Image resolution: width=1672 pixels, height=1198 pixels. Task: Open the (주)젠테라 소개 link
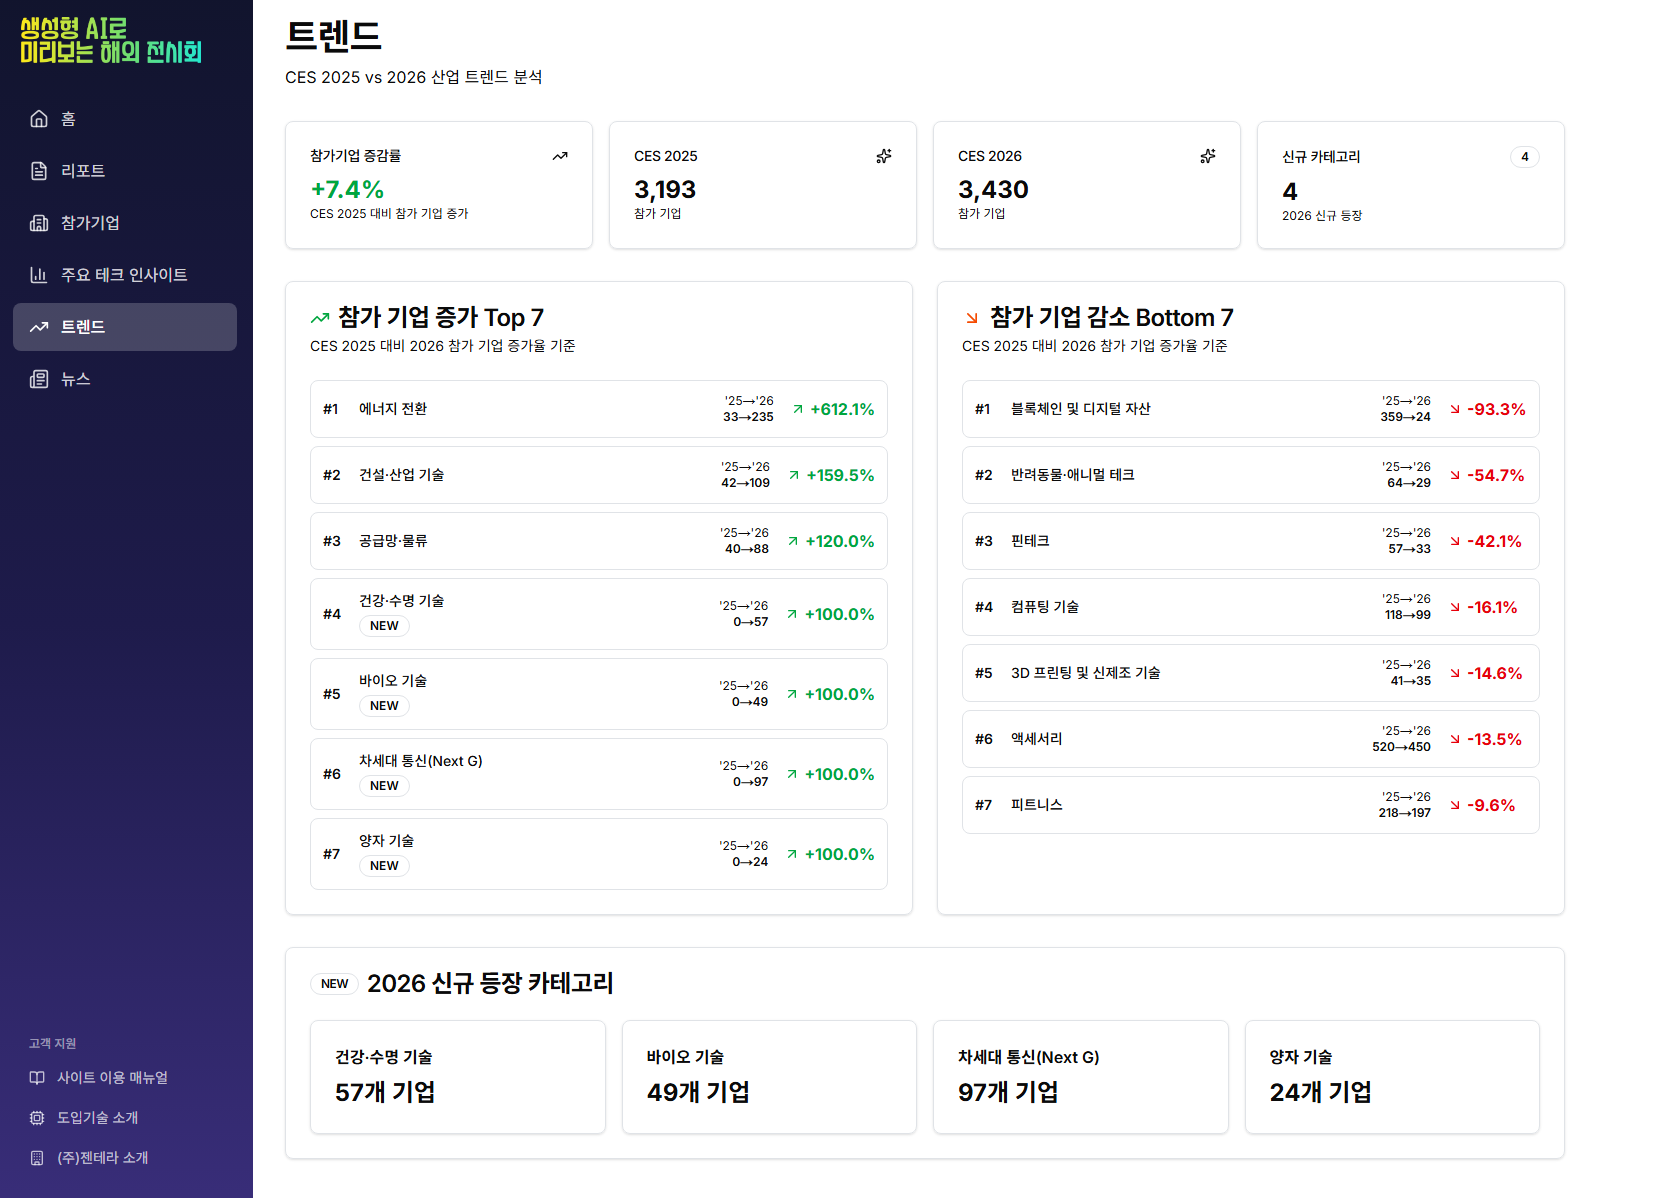pyautogui.click(x=102, y=1158)
